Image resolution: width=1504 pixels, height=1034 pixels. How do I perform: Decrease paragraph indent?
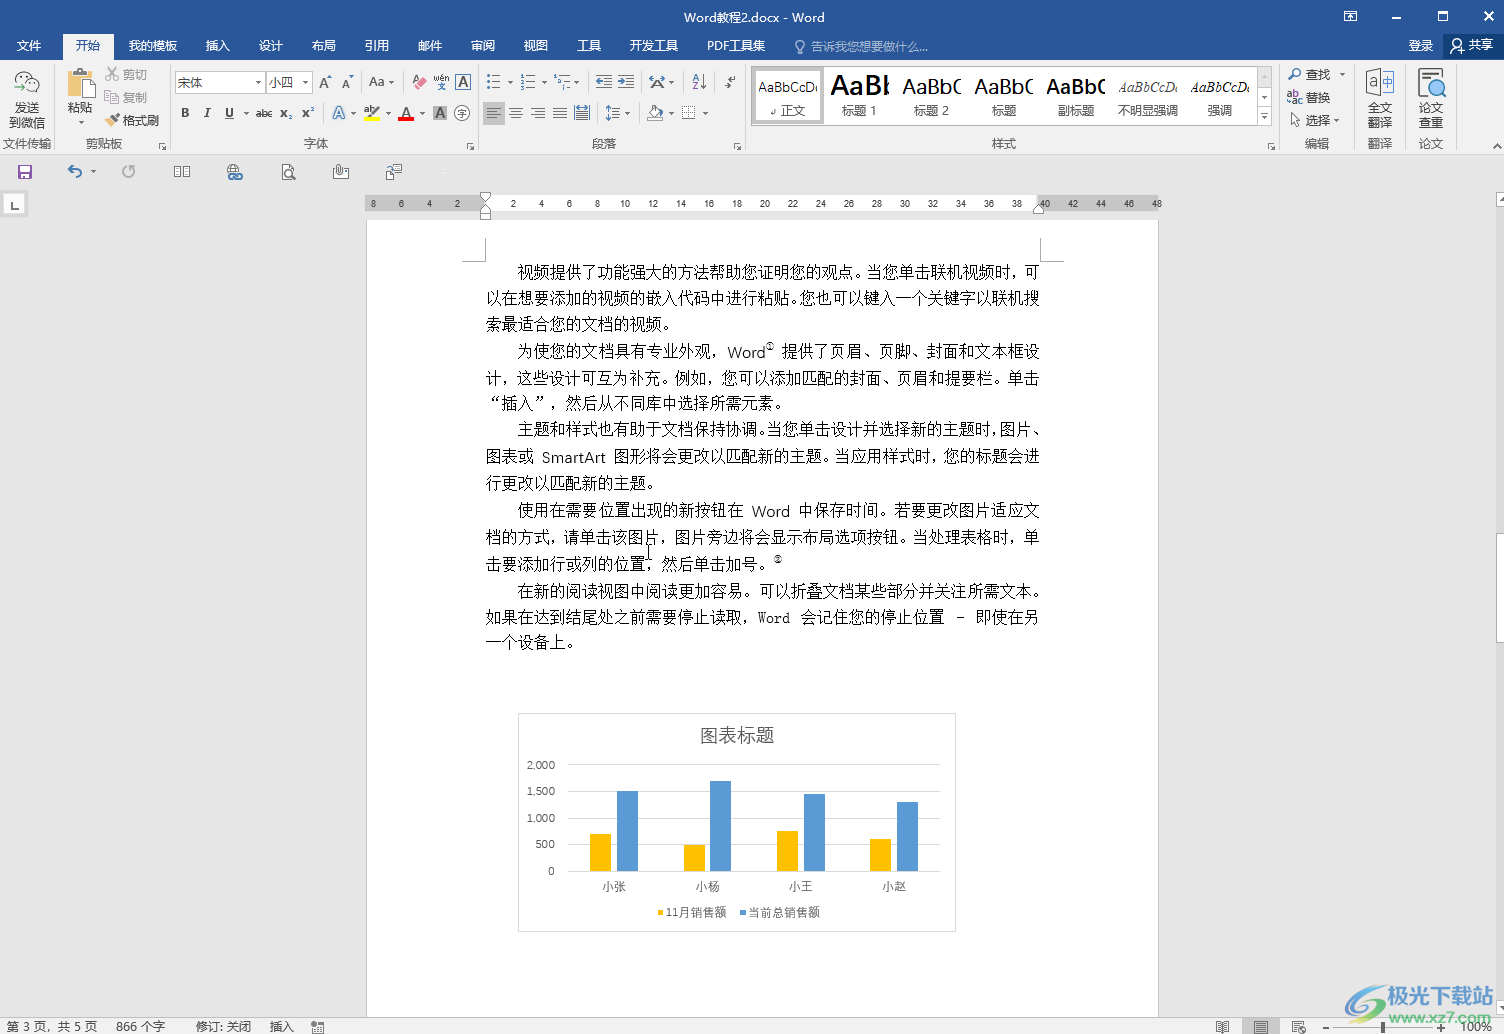click(604, 82)
